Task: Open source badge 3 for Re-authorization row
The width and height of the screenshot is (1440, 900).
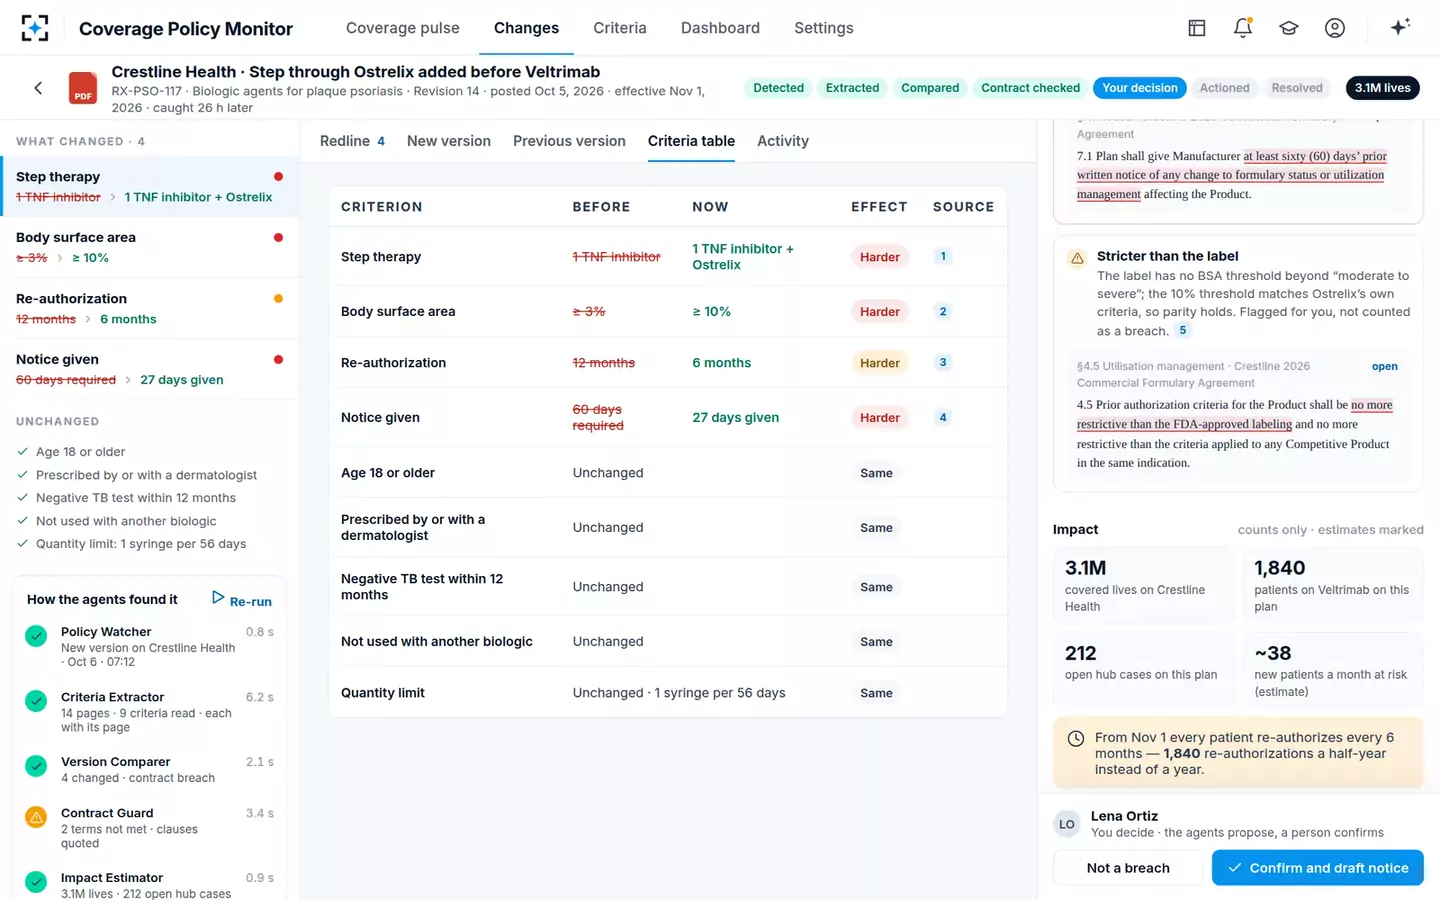Action: [x=943, y=362]
